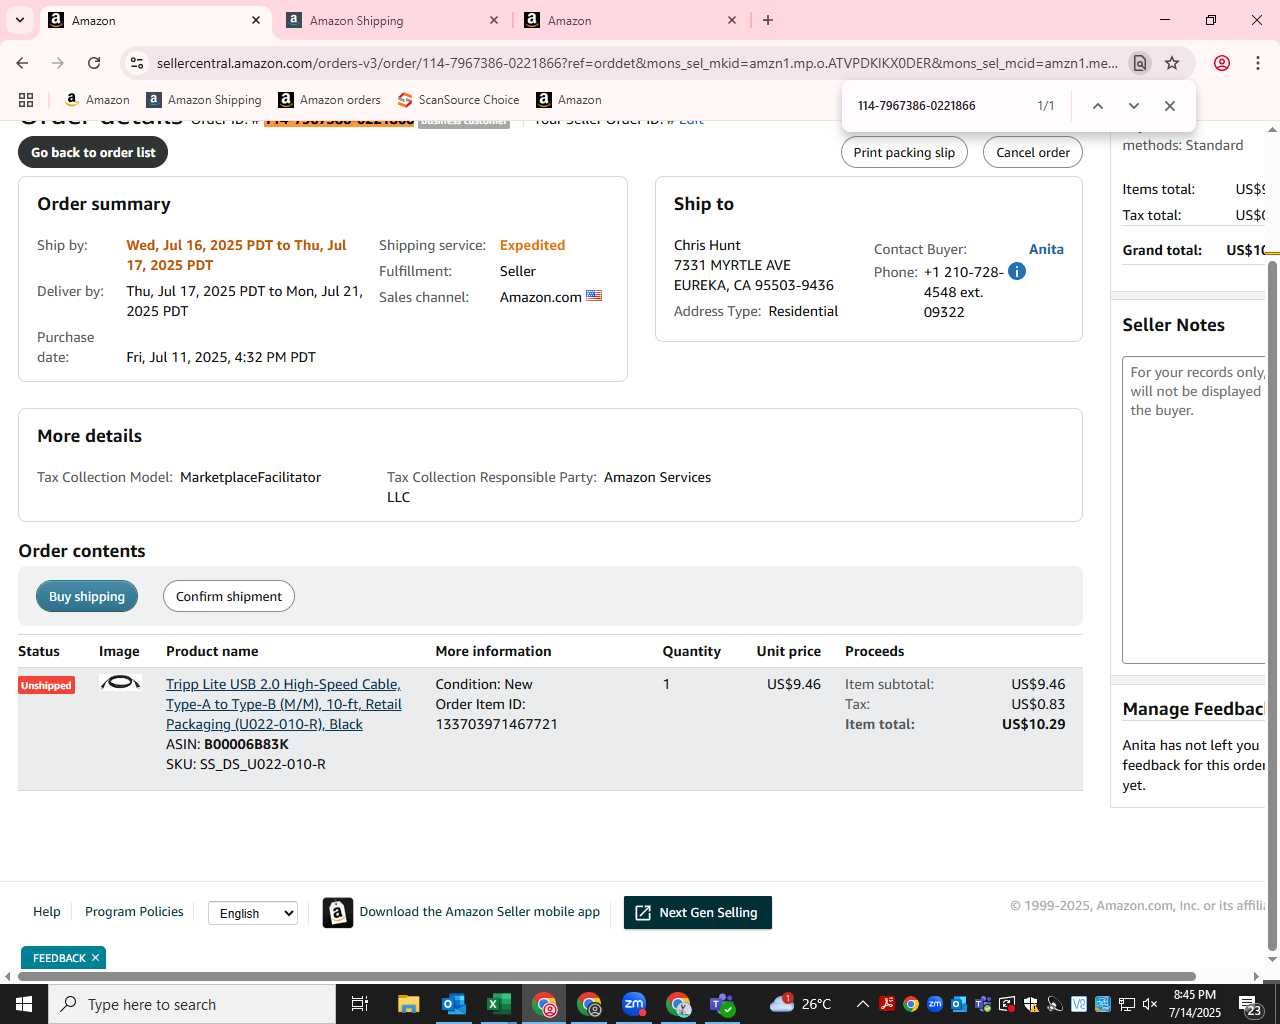Image resolution: width=1280 pixels, height=1024 pixels.
Task: Open the first Amazon bookmark
Action: click(x=97, y=100)
